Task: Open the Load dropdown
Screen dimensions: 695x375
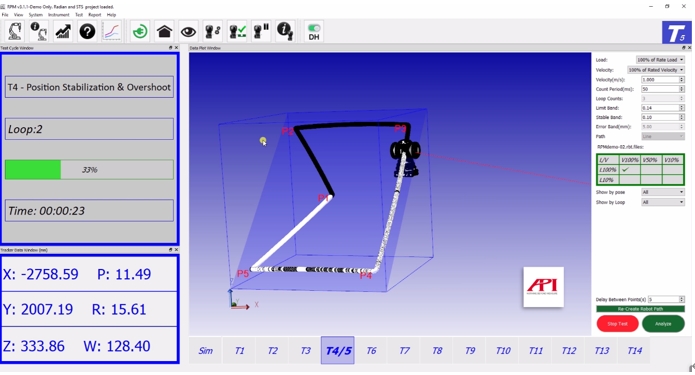Action: tap(660, 60)
